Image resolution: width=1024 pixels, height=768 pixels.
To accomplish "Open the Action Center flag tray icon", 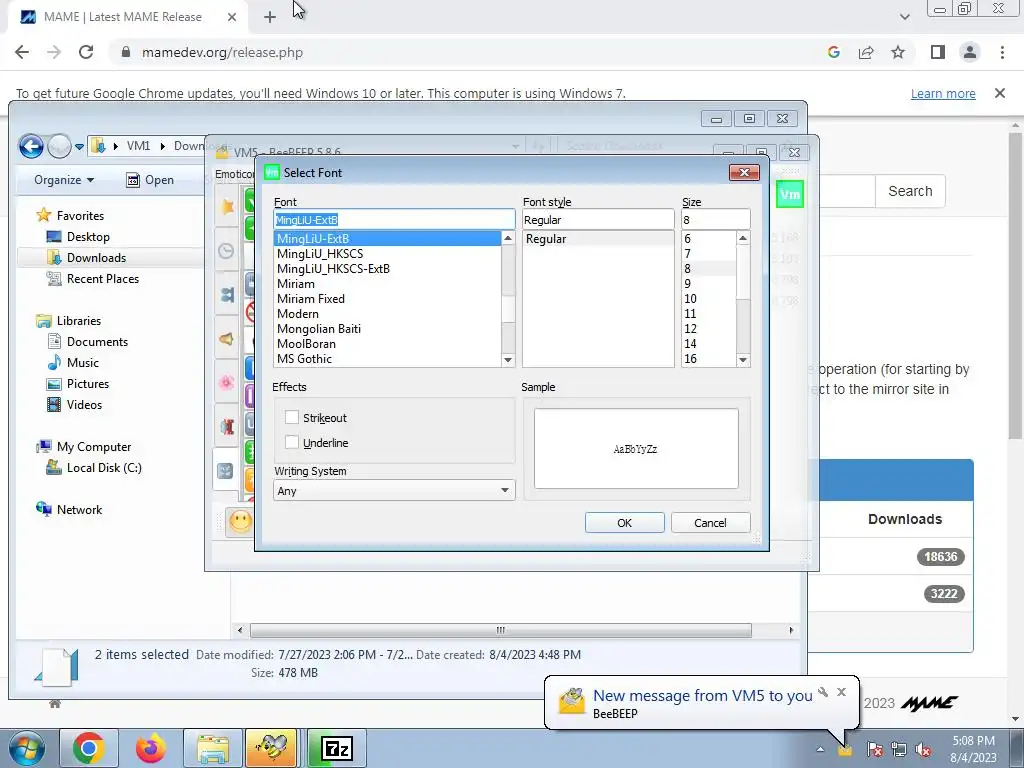I will (x=874, y=749).
